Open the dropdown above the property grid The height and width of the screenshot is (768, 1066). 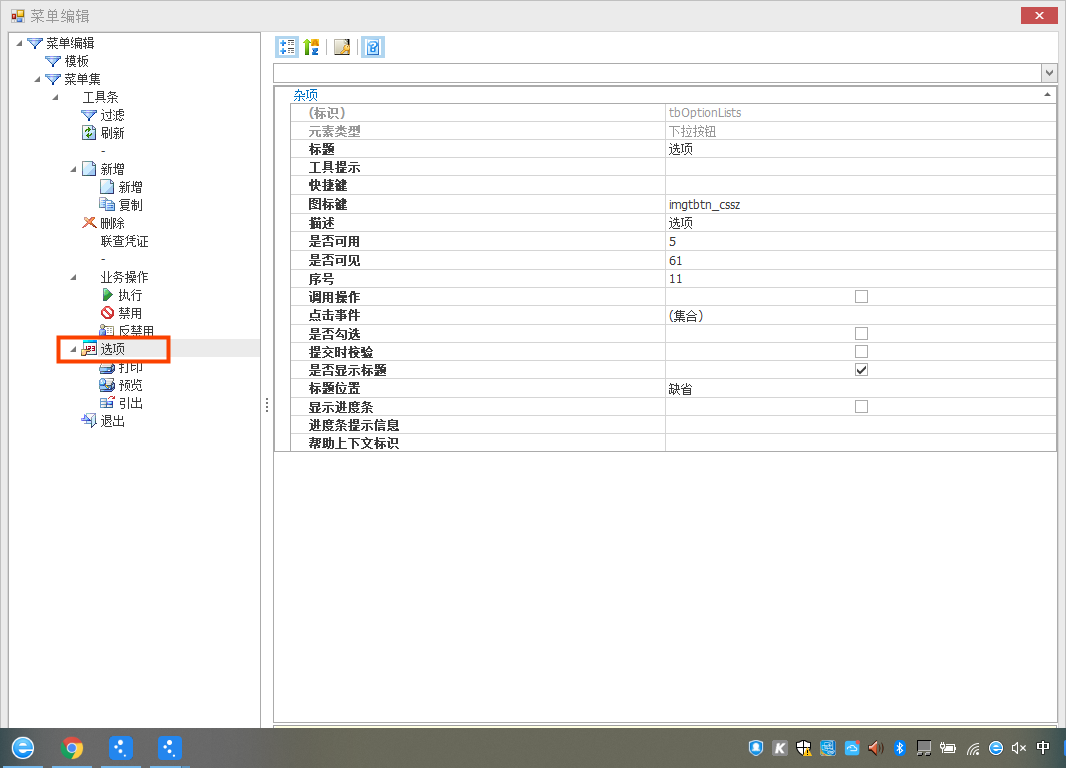[1048, 72]
